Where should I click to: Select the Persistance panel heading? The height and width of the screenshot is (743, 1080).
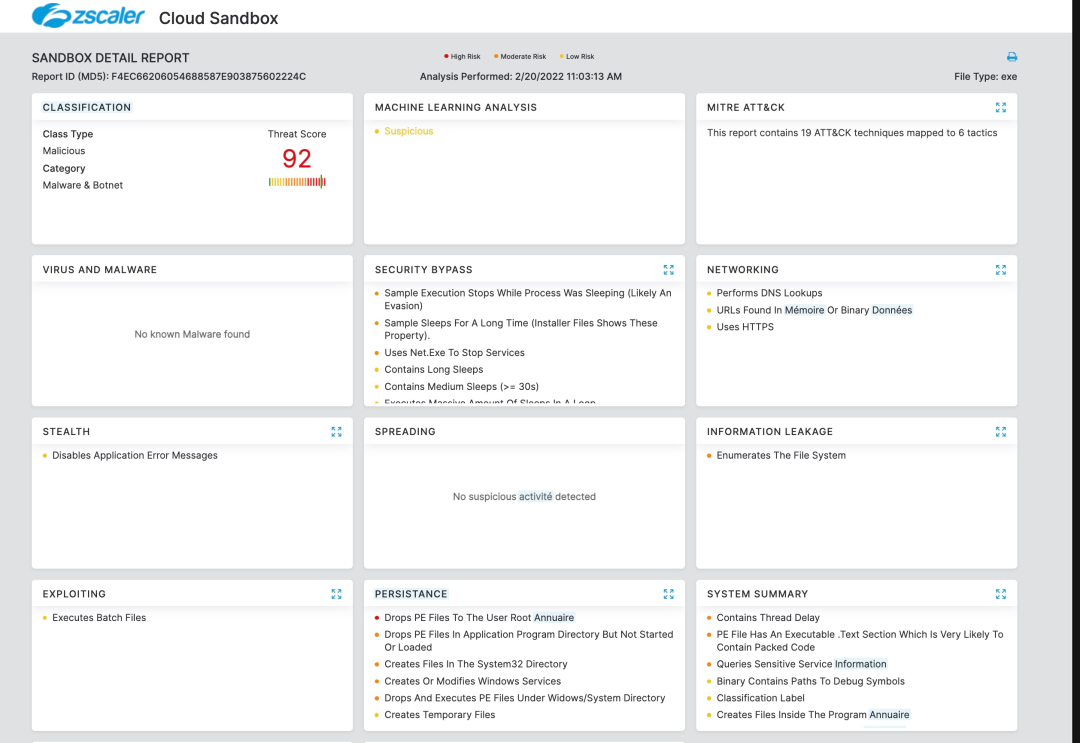[x=411, y=593]
